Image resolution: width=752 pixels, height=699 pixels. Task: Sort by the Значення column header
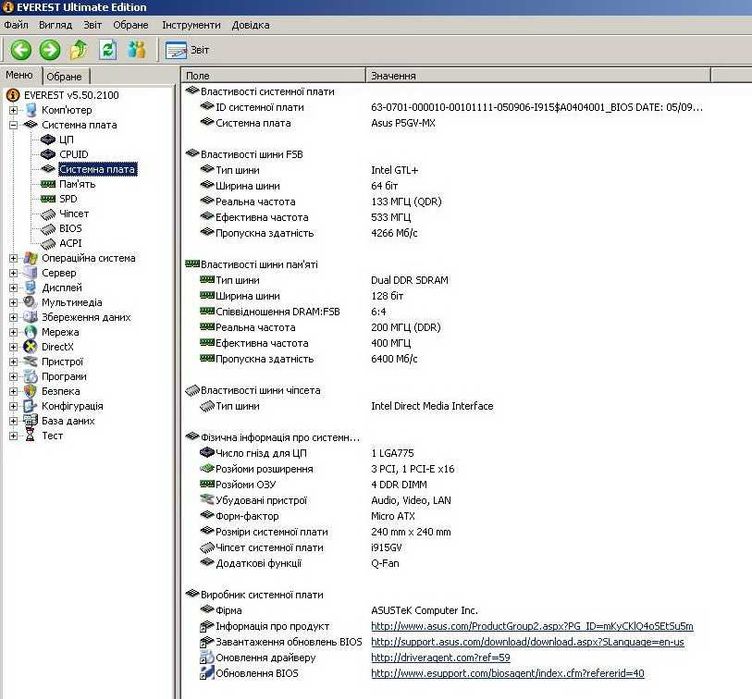[x=538, y=76]
